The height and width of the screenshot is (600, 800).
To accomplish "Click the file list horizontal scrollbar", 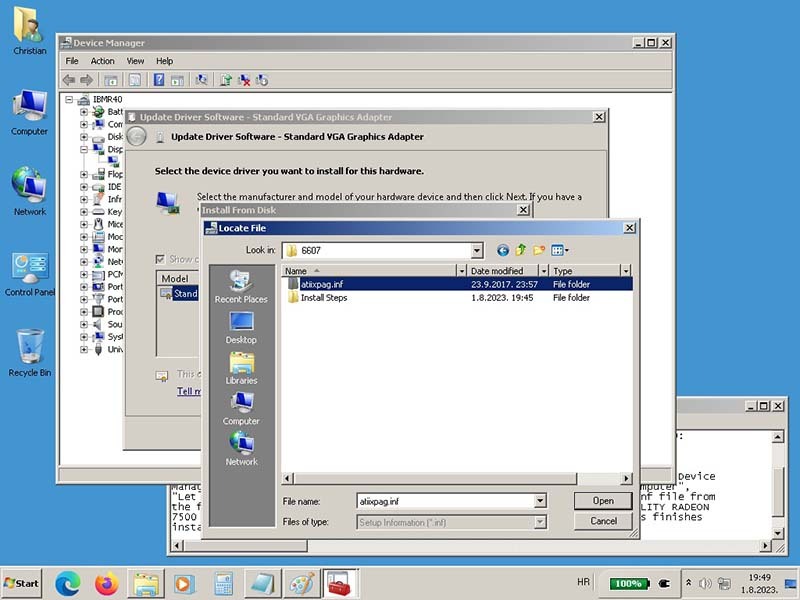I will point(450,479).
